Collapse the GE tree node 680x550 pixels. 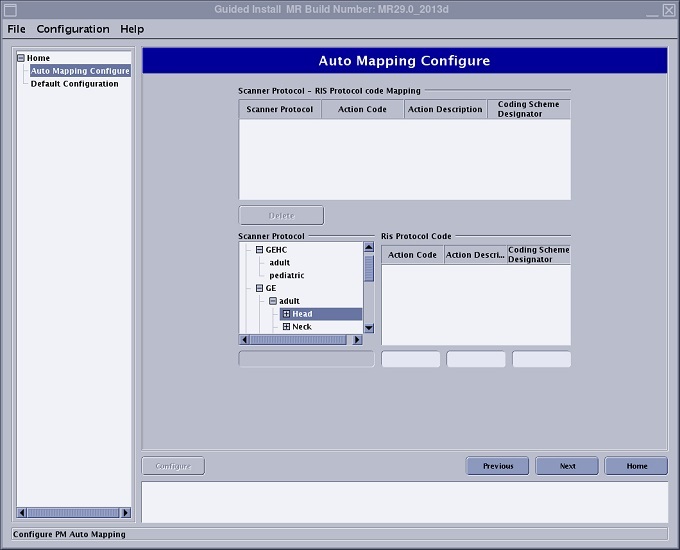coord(259,288)
